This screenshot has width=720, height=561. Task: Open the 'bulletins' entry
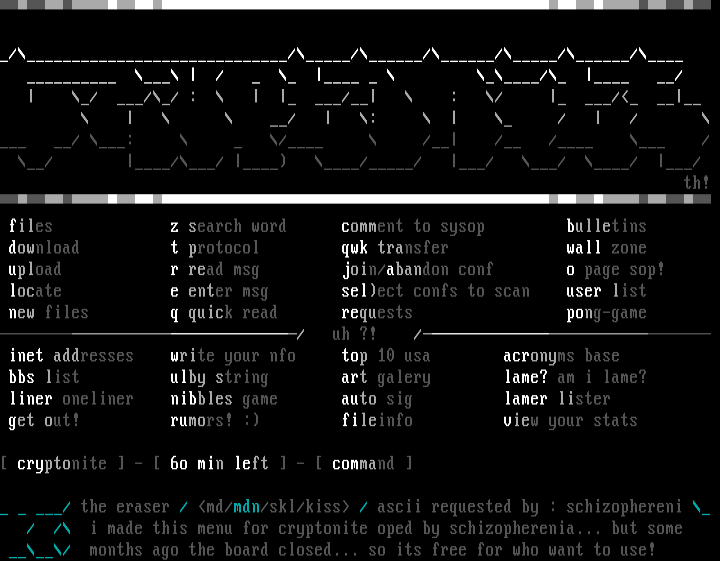(606, 226)
